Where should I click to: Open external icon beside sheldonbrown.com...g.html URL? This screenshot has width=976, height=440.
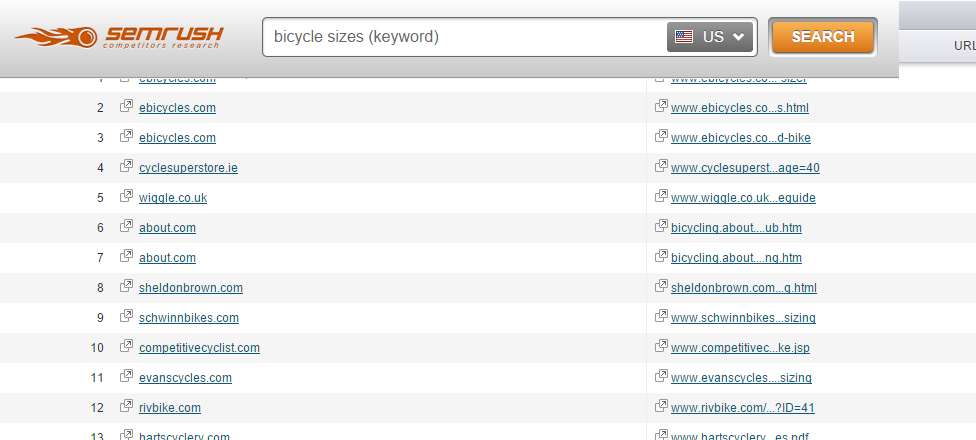coord(661,286)
